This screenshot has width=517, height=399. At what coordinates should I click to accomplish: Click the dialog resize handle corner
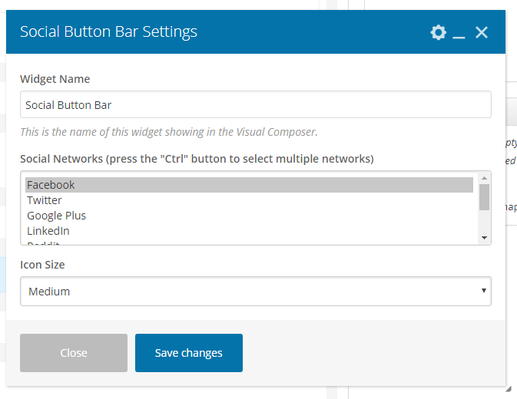coord(508,389)
